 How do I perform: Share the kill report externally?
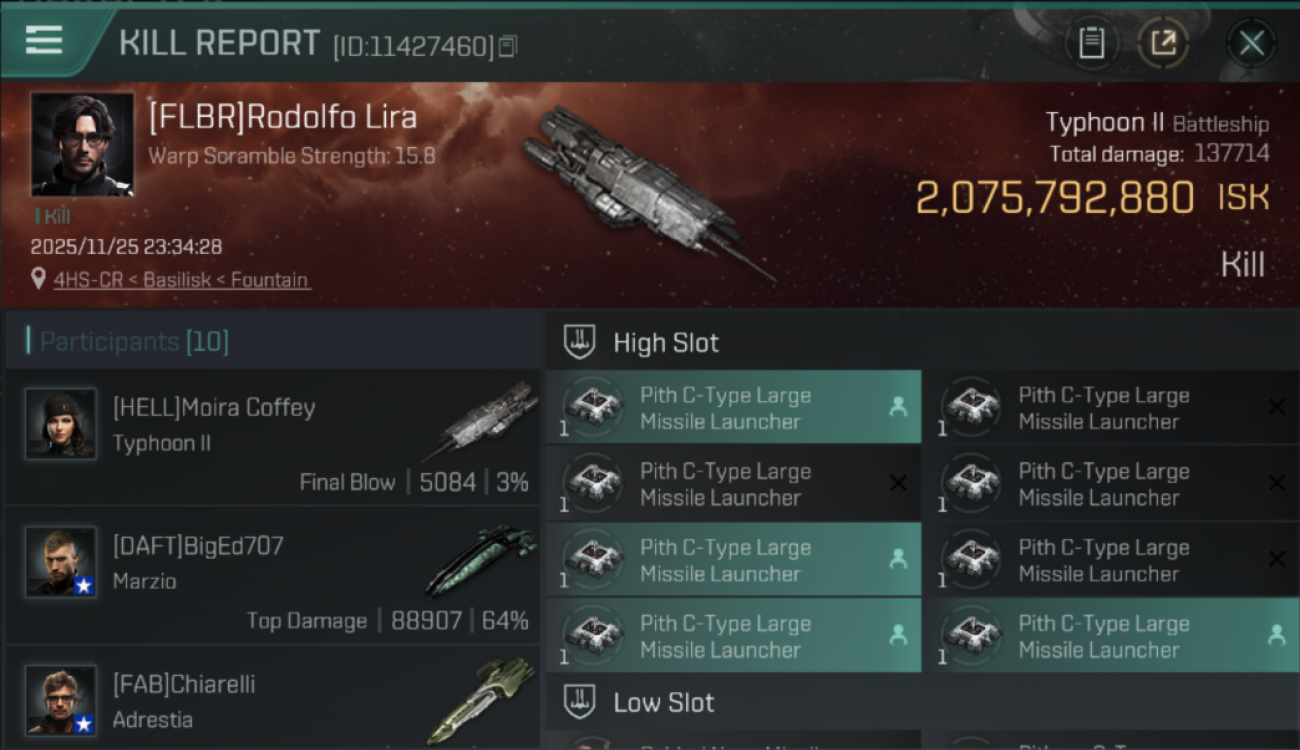click(1163, 43)
